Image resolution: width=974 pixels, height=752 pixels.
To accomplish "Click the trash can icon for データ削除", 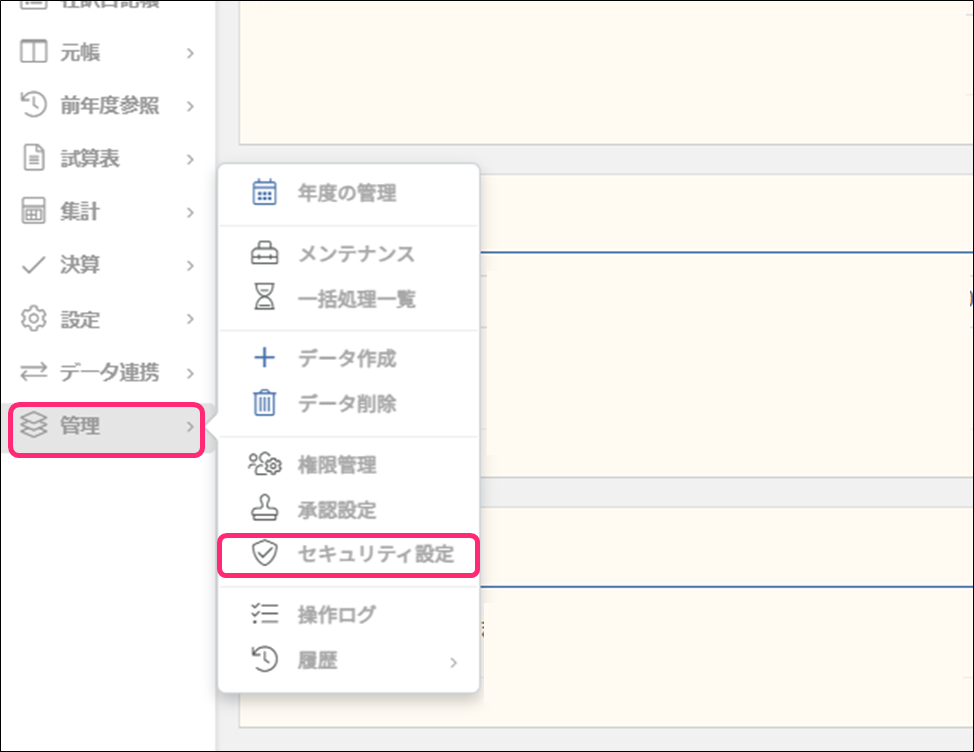I will pos(264,404).
